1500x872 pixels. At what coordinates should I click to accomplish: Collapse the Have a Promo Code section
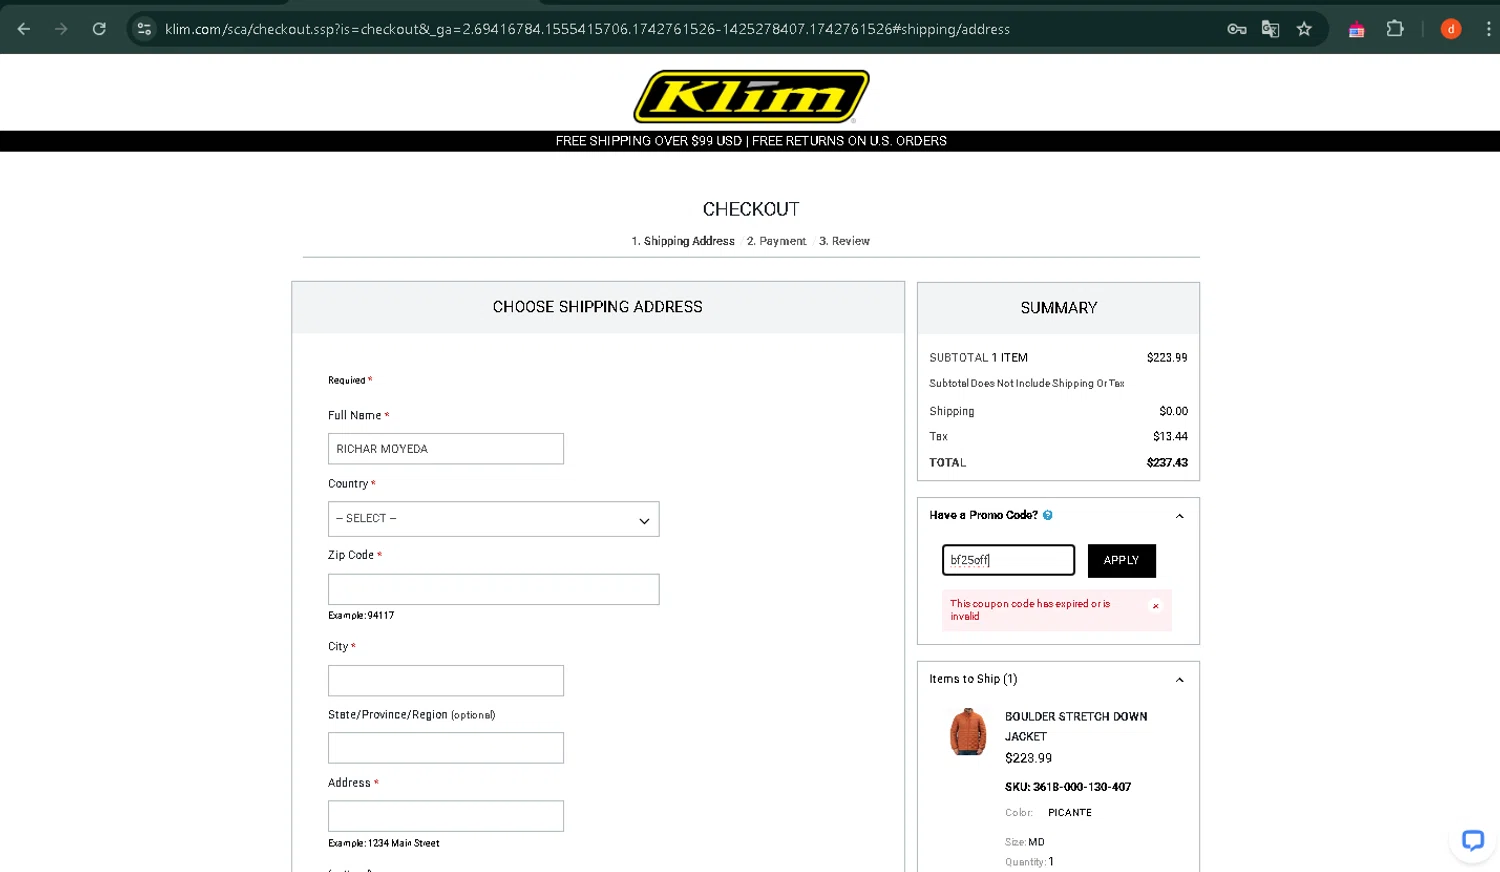pos(1180,516)
